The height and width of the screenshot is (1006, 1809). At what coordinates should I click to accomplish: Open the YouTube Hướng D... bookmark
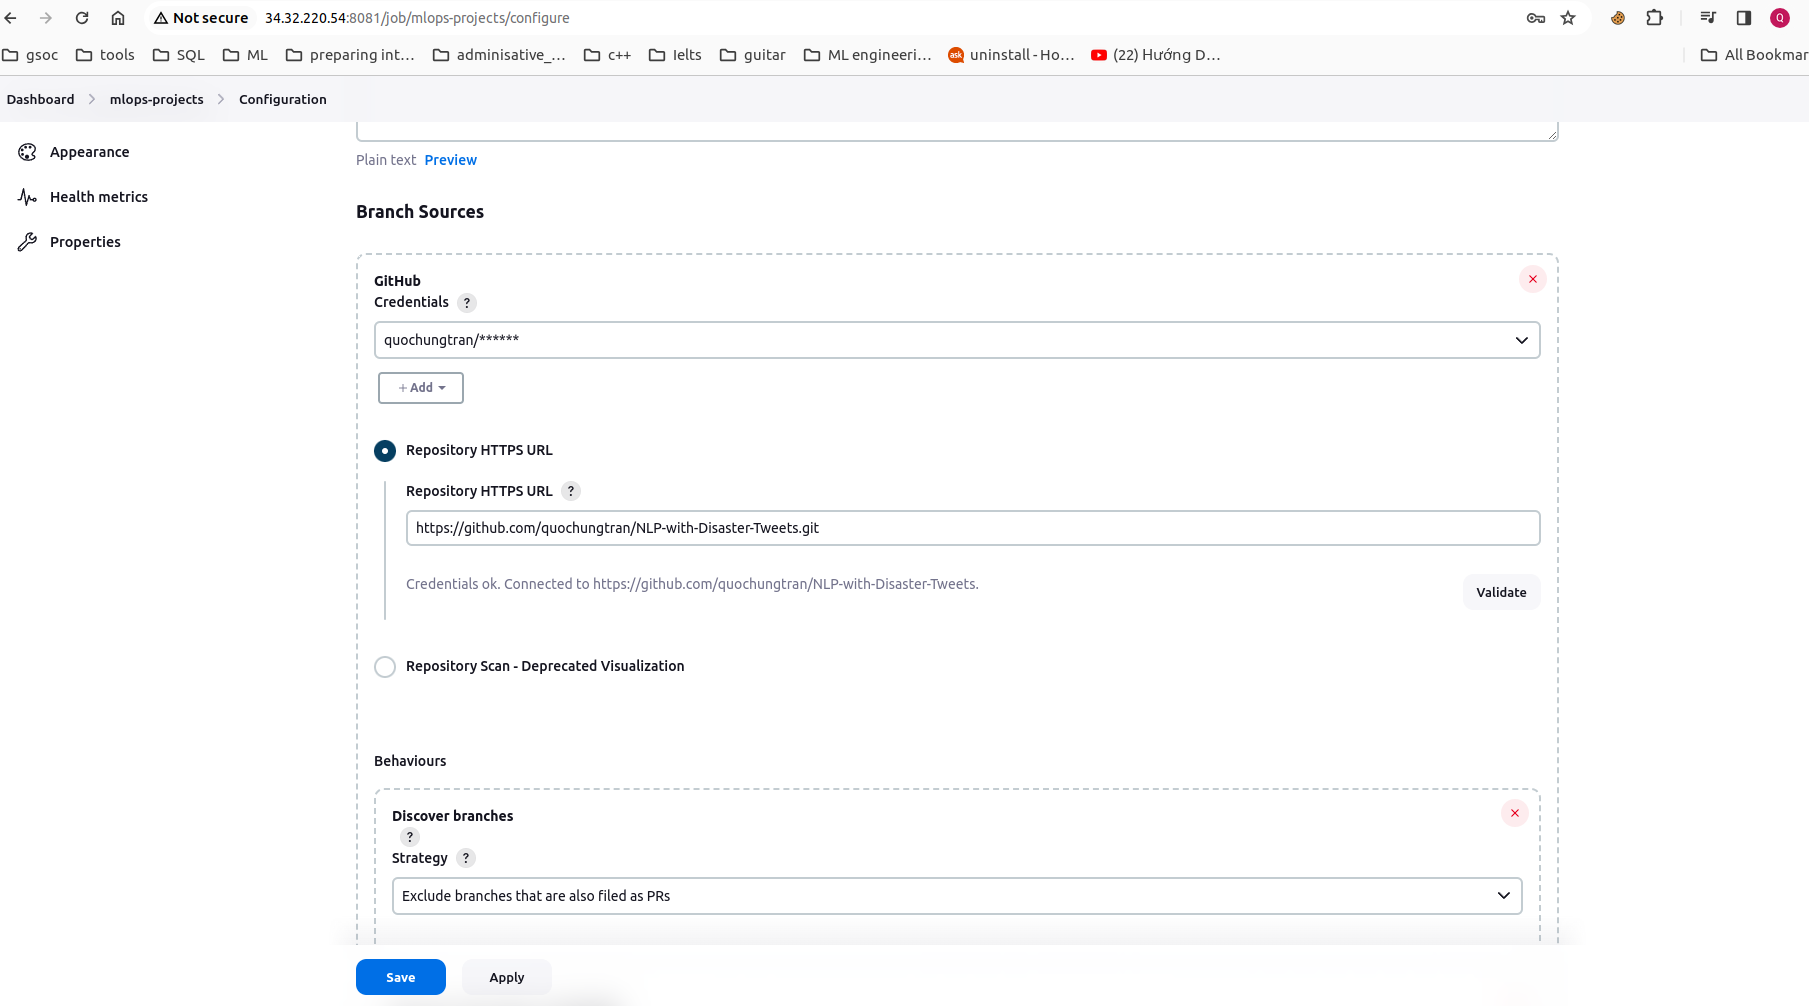coord(1156,55)
